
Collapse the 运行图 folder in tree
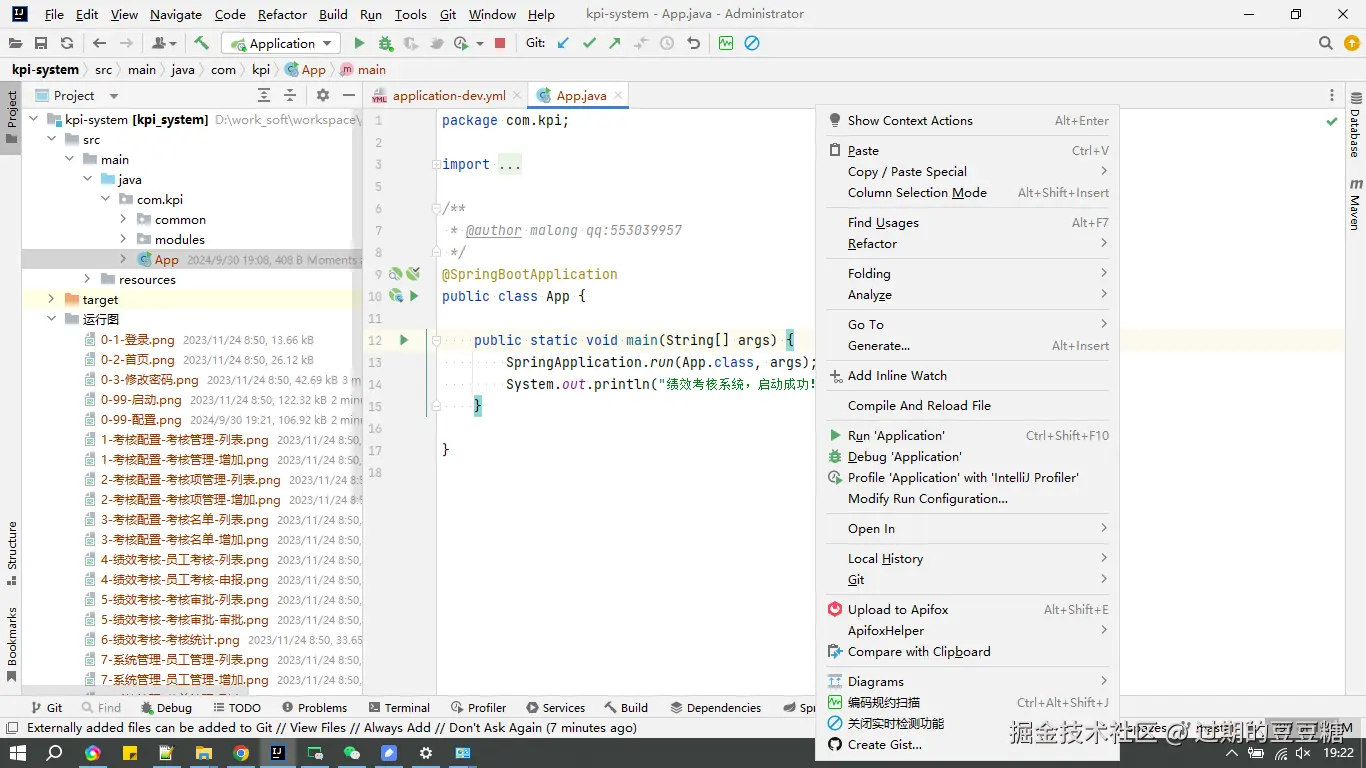tap(52, 319)
